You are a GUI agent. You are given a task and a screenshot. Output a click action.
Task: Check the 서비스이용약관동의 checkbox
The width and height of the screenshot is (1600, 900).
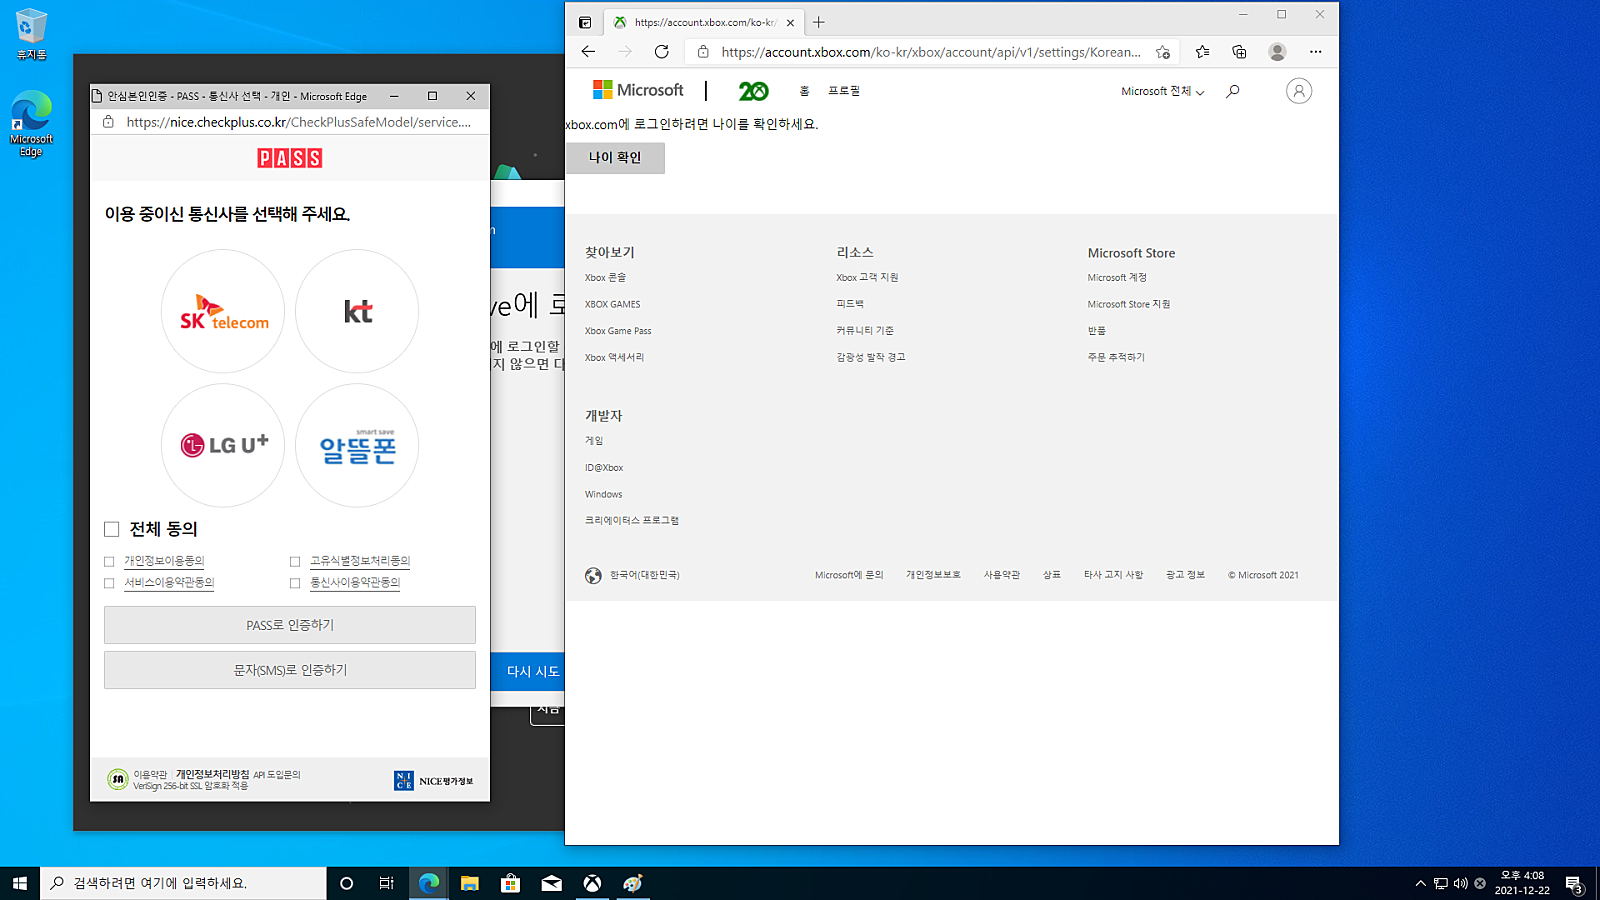pos(109,583)
